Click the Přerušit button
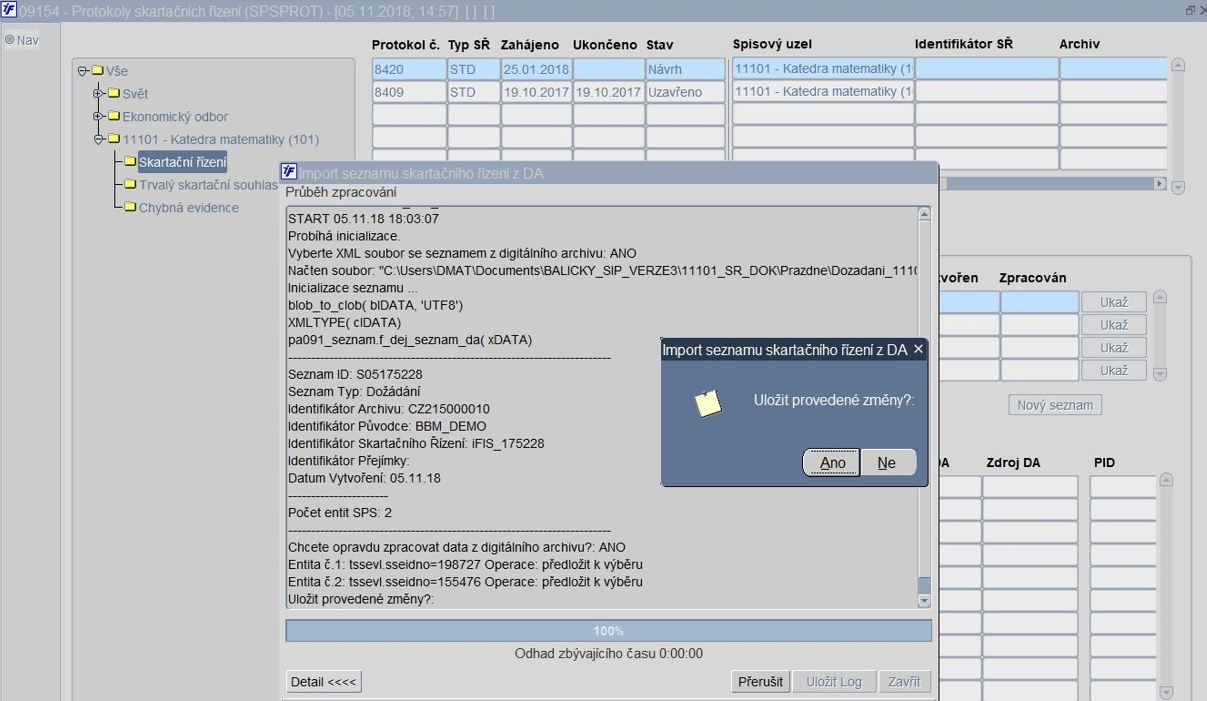This screenshot has width=1207, height=701. pos(760,681)
